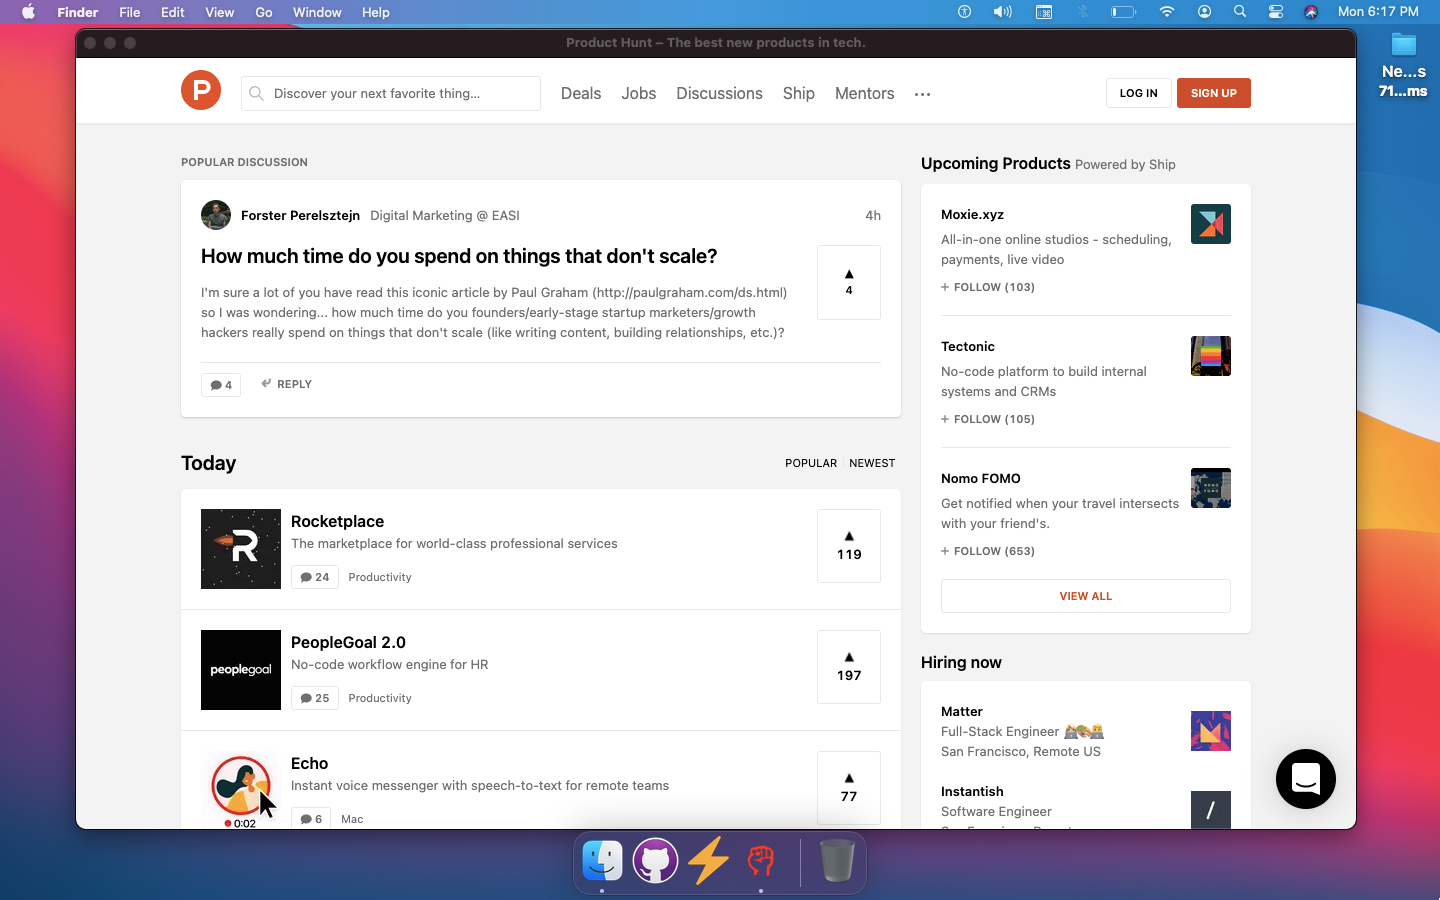Open comments on PeopleGoal 2.0

click(314, 697)
